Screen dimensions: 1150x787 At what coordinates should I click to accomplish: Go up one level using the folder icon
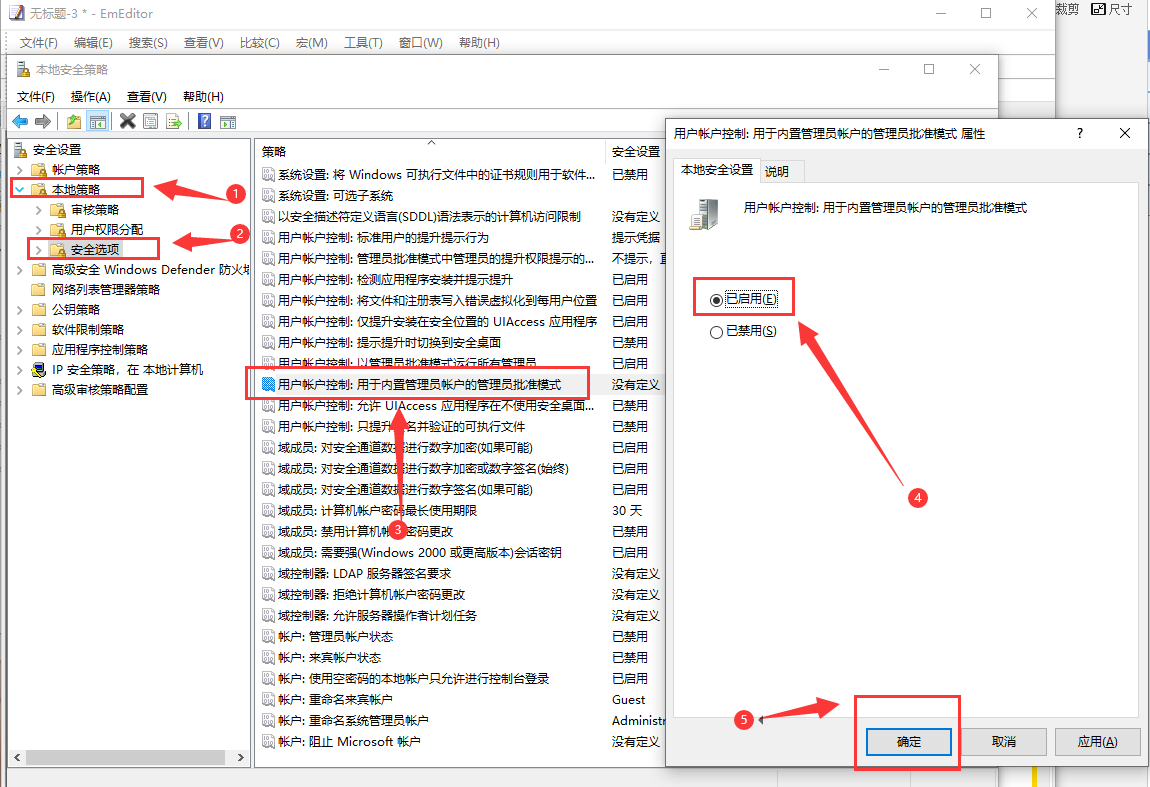point(74,122)
